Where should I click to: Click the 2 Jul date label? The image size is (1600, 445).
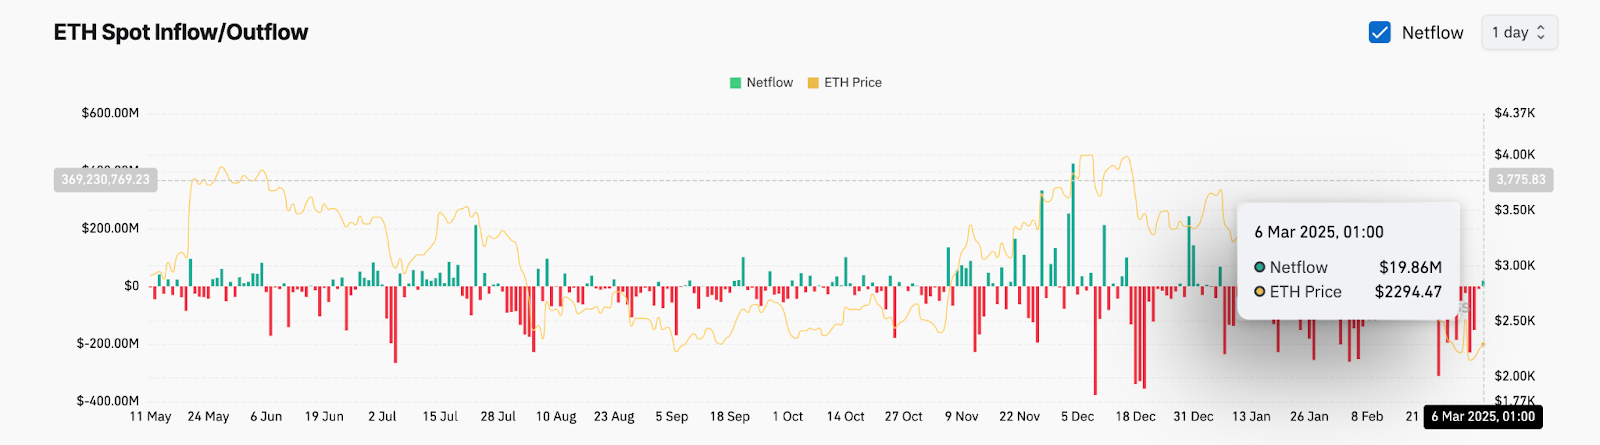(382, 416)
